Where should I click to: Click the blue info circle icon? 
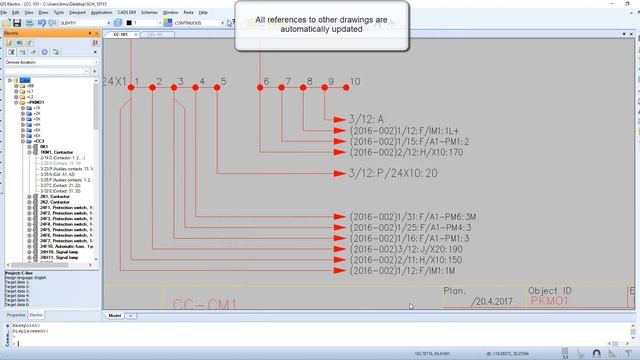tap(44, 52)
